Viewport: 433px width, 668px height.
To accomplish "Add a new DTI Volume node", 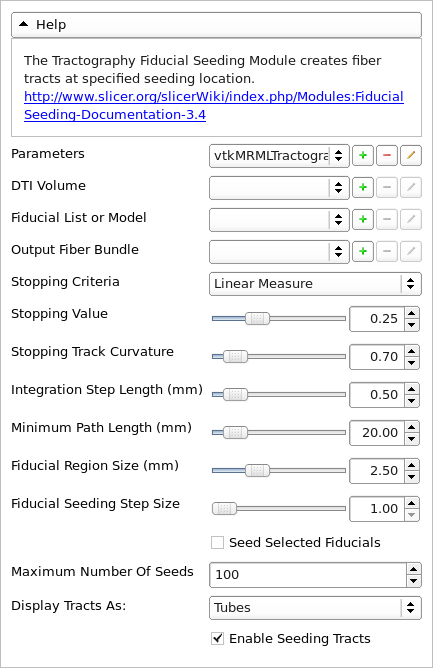I will pyautogui.click(x=363, y=187).
